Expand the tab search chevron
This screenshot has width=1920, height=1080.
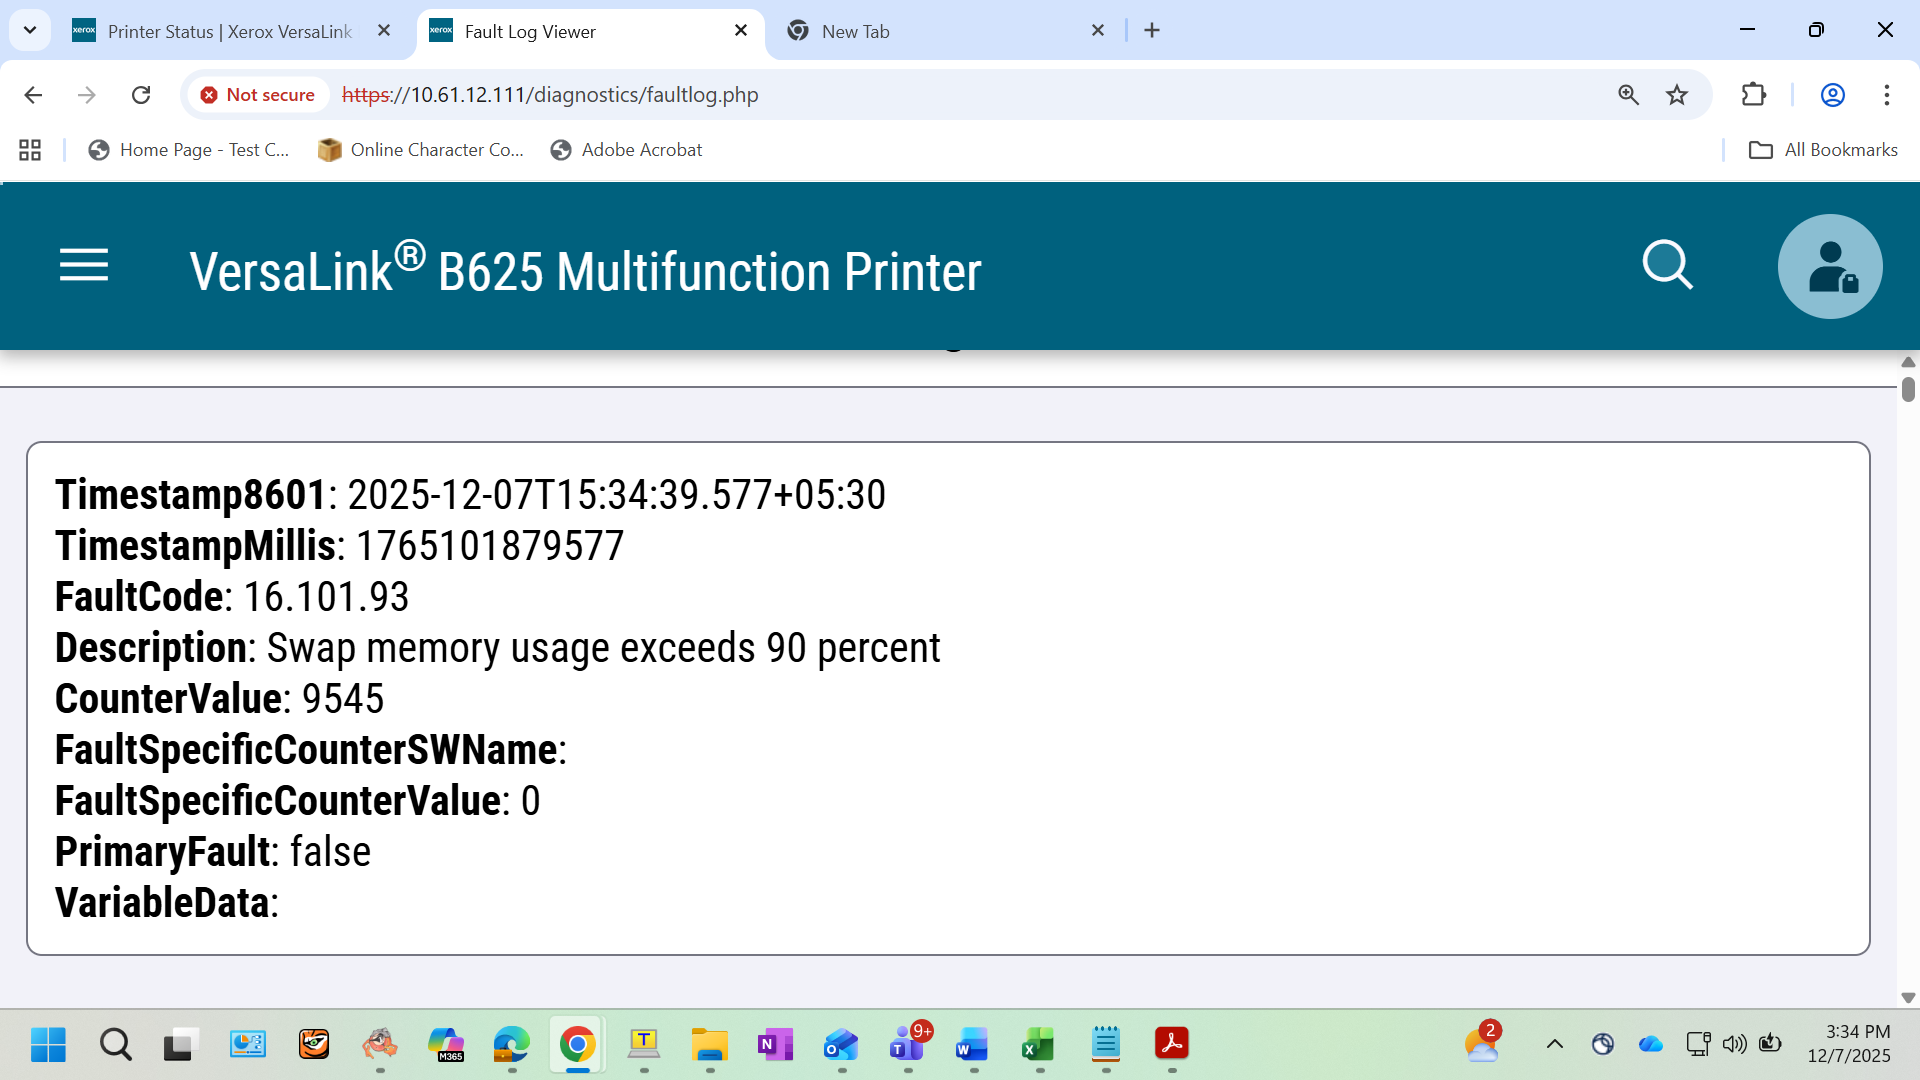pyautogui.click(x=30, y=30)
